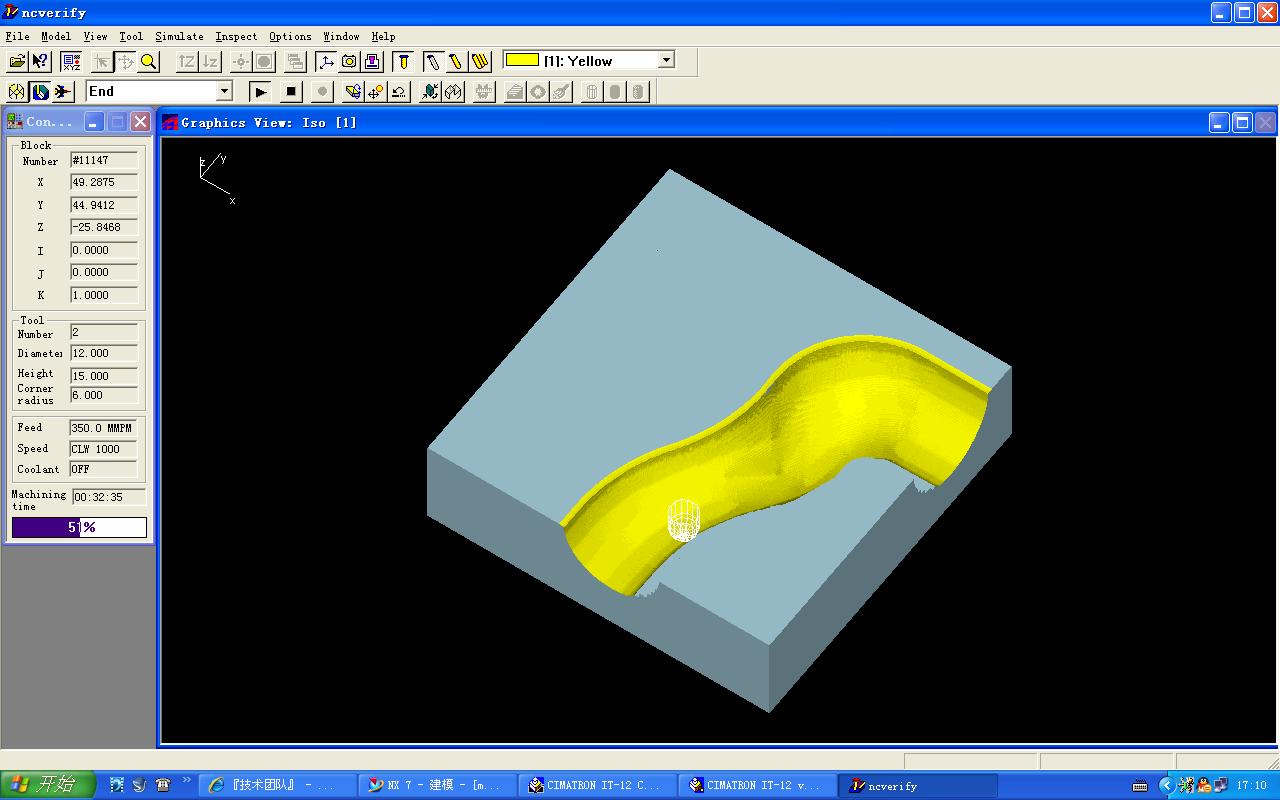Click the tool Height 15.000 field
This screenshot has width=1280, height=800.
104,376
